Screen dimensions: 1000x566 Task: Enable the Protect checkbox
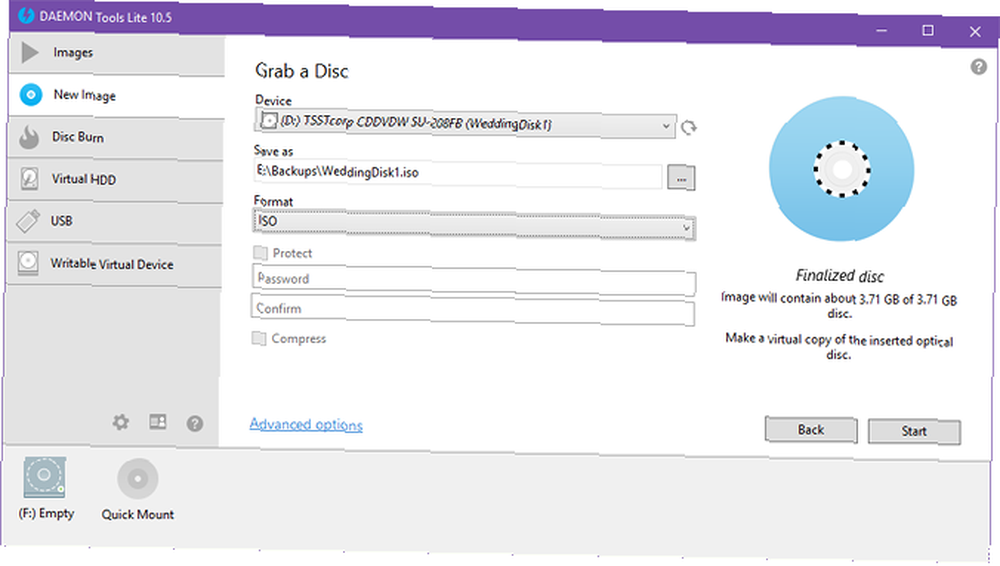point(260,253)
